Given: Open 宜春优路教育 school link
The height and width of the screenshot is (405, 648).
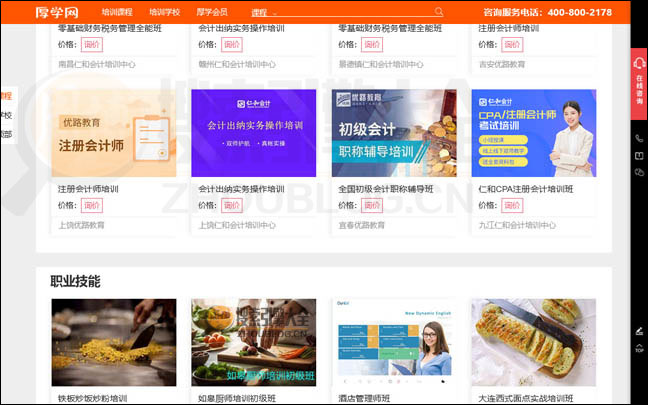Looking at the screenshot, I should point(362,225).
